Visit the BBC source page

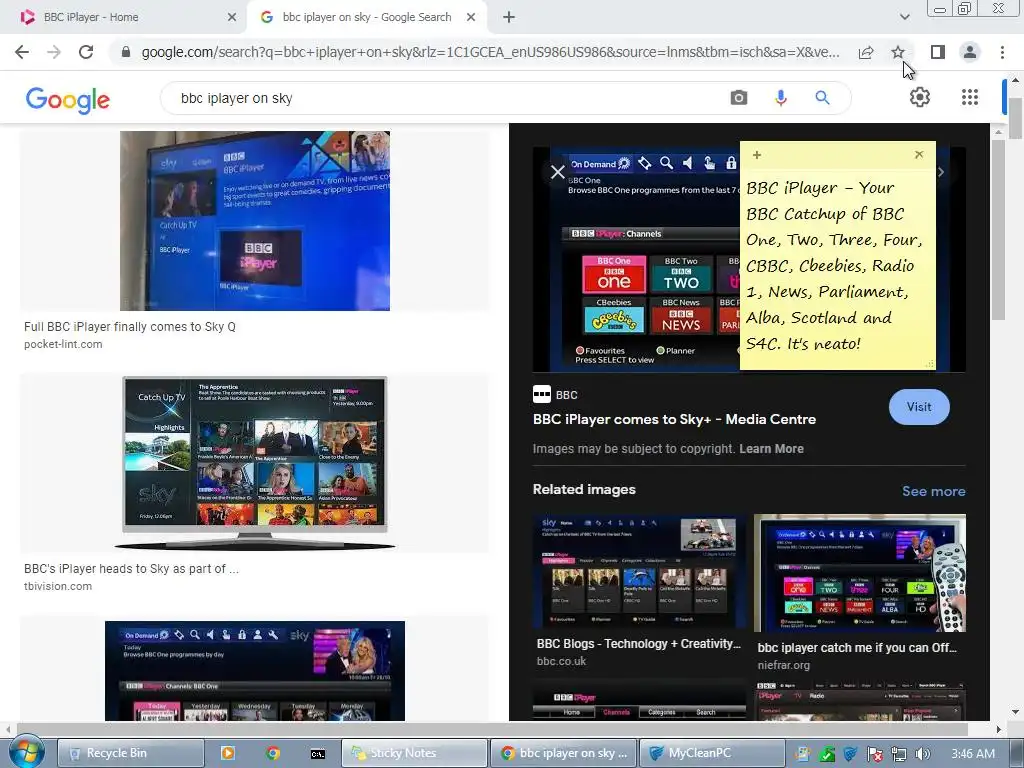tap(919, 407)
